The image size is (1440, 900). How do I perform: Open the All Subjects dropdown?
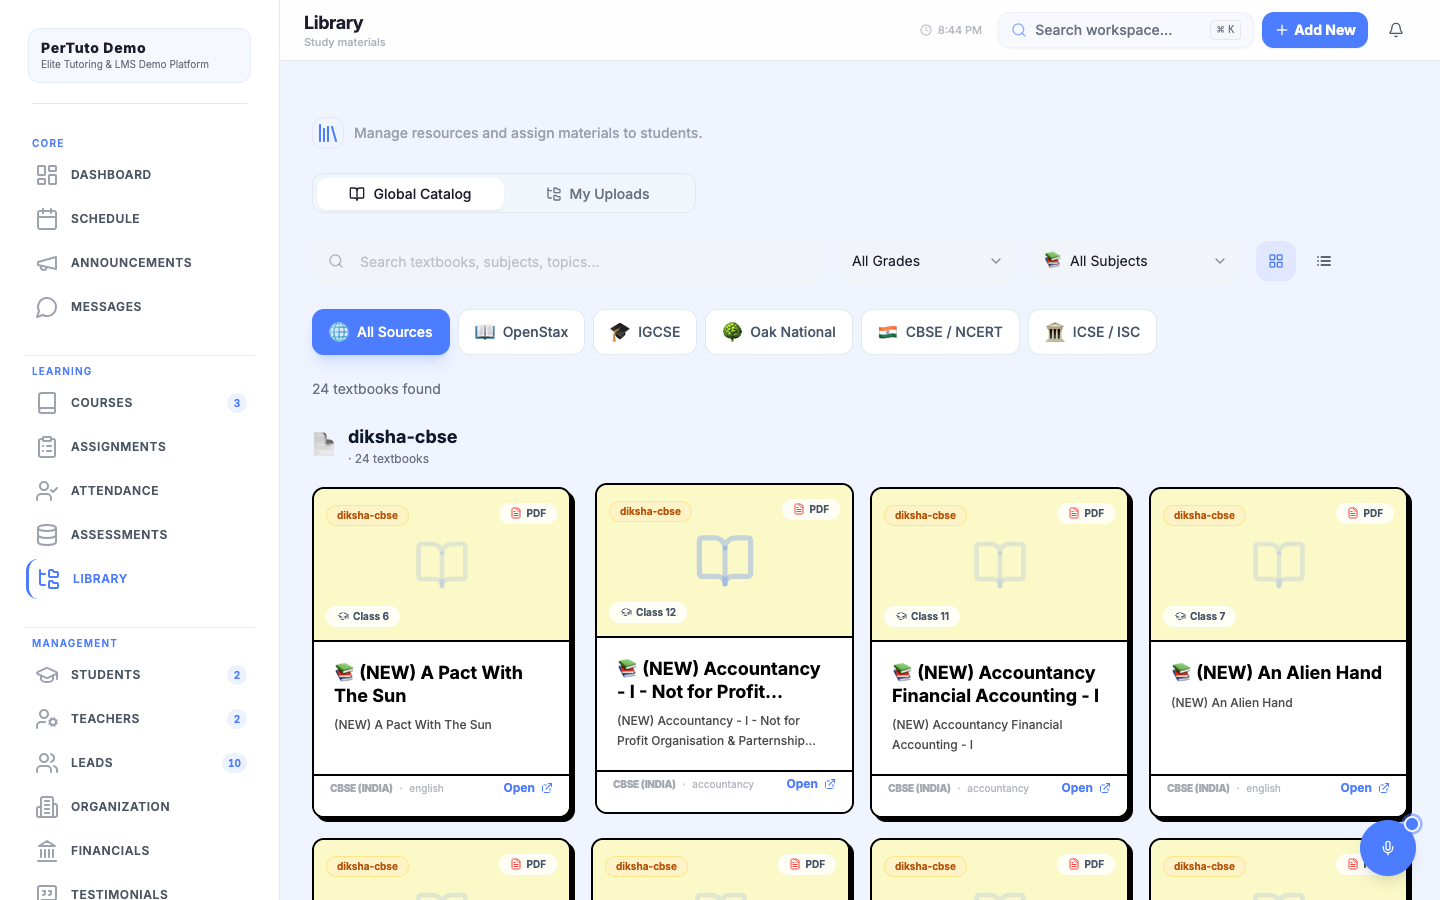(1135, 261)
